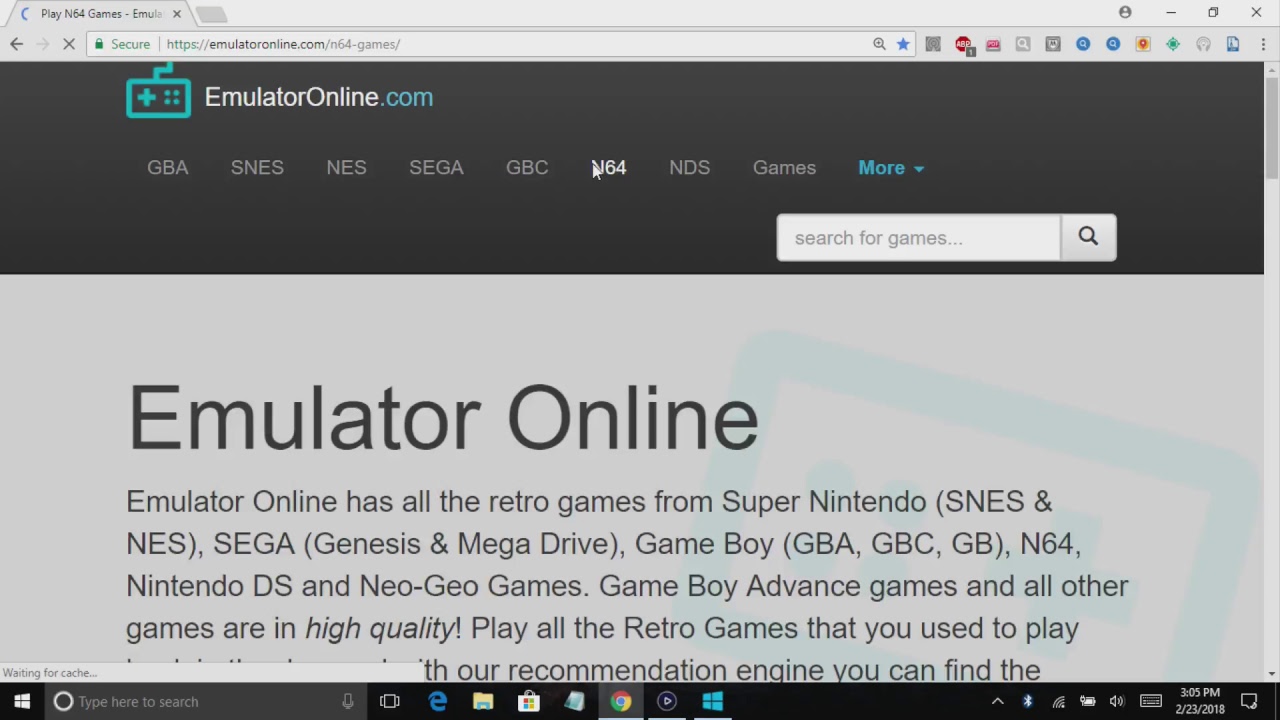1280x720 pixels.
Task: Click the page vertical scrollbar thumb
Action: pos(1272,128)
